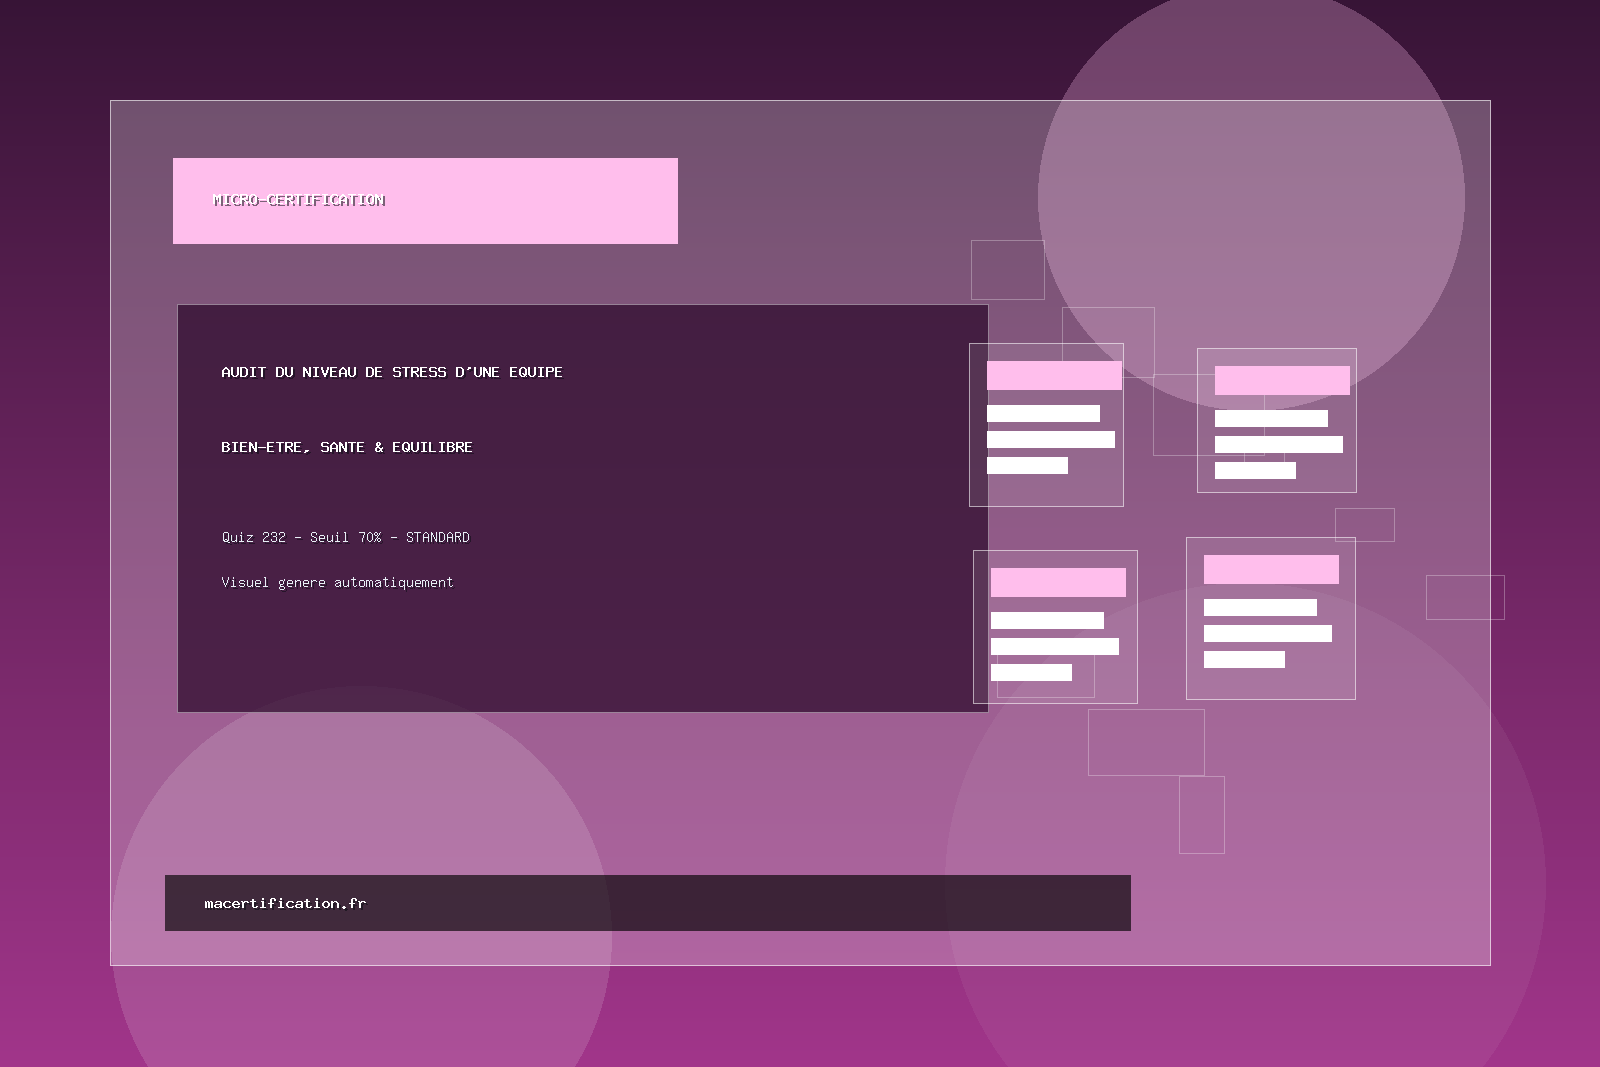Click the pink header bar of the top-left card
The image size is (1600, 1067).
click(1054, 376)
